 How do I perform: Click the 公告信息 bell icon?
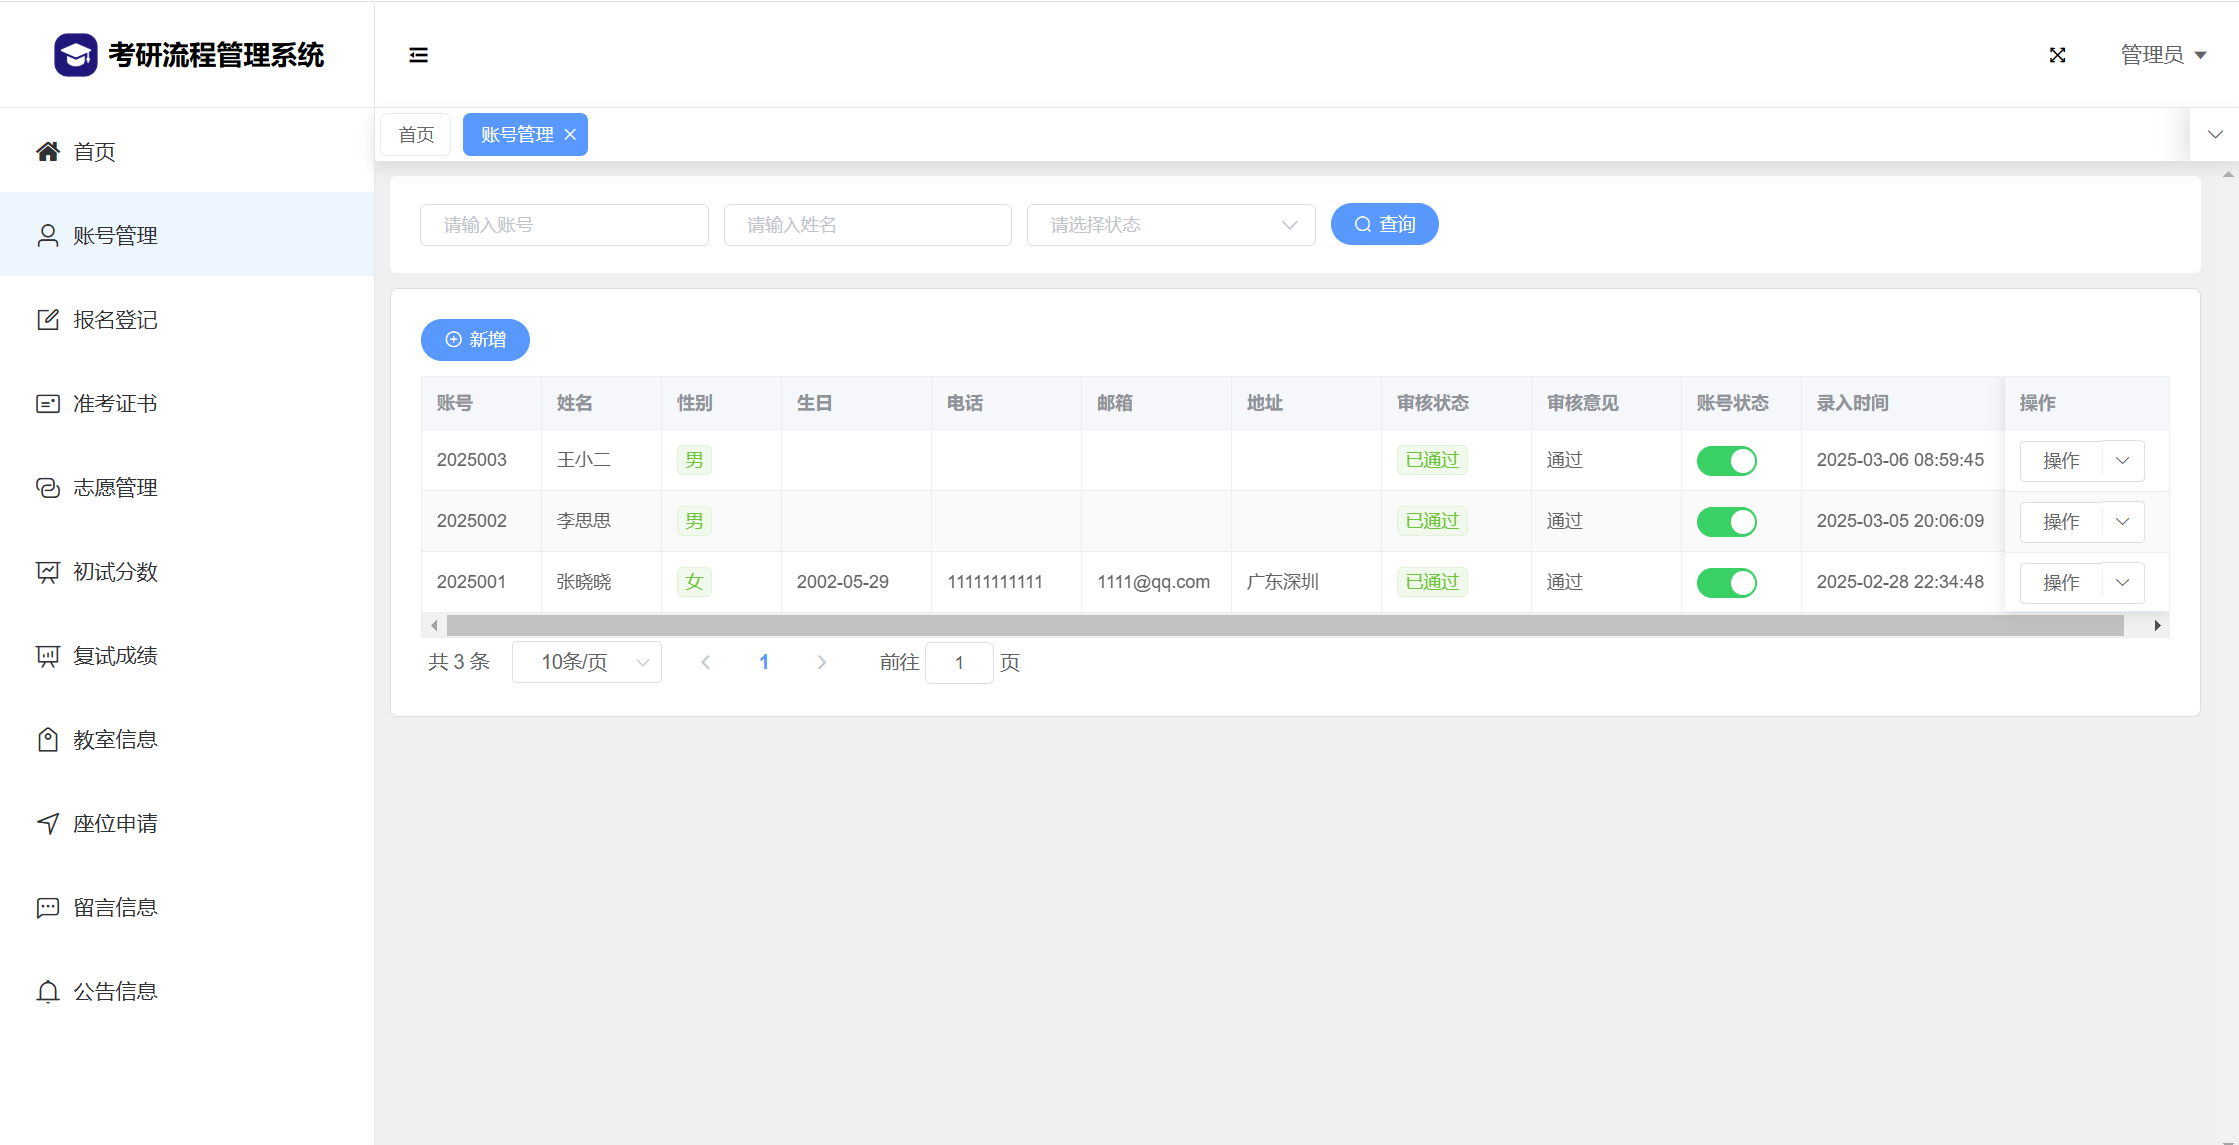click(x=47, y=992)
